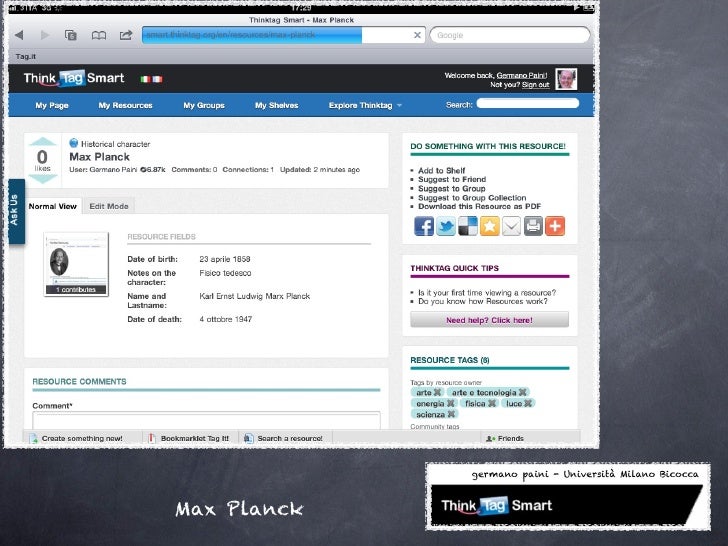728x546 pixels.
Task: Remove the scienza tag
Action: point(451,414)
